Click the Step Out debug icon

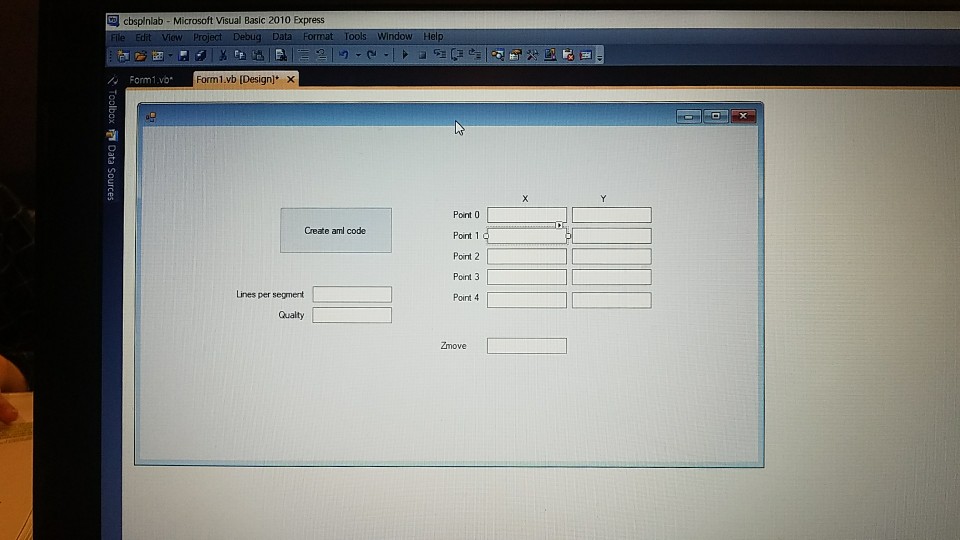(x=474, y=55)
